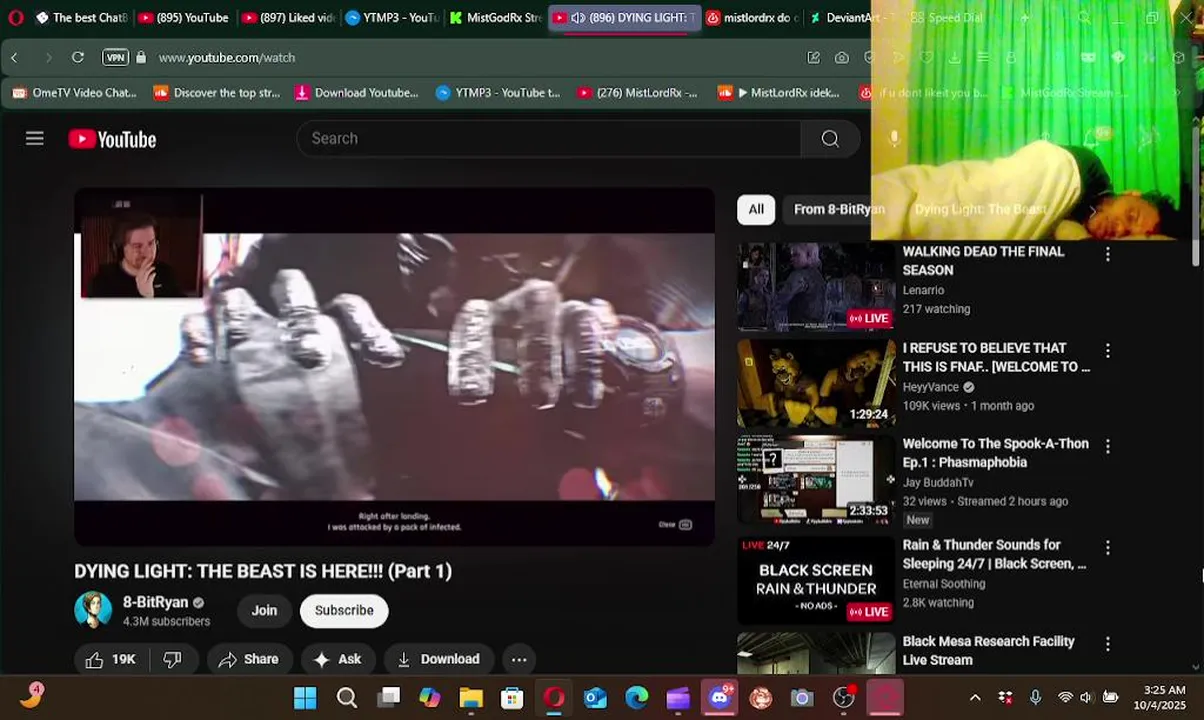The image size is (1204, 720).
Task: Open Windows taskbar search
Action: pyautogui.click(x=347, y=698)
